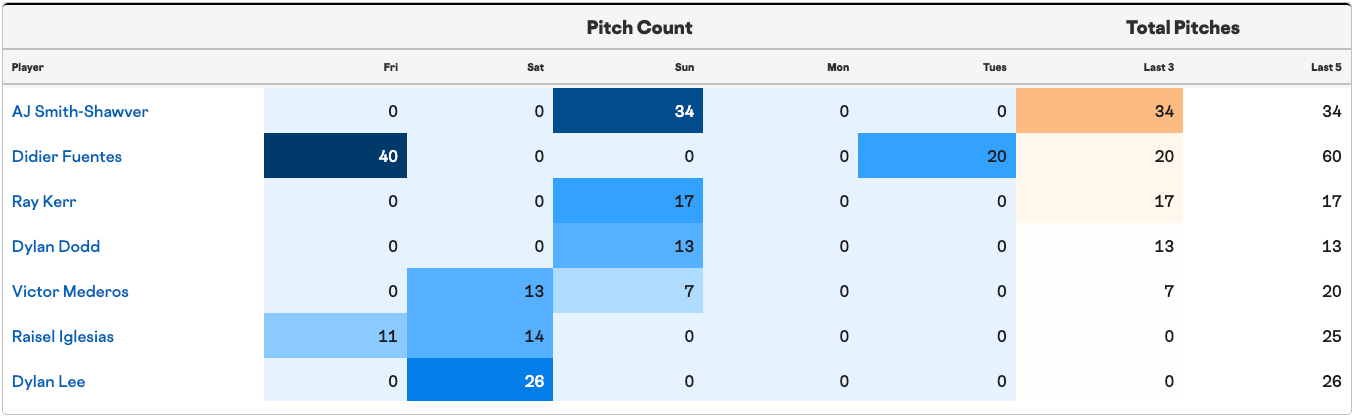
Task: Select AJ Smith-Shawver's 34-pitch Sunday cell
Action: pyautogui.click(x=628, y=112)
